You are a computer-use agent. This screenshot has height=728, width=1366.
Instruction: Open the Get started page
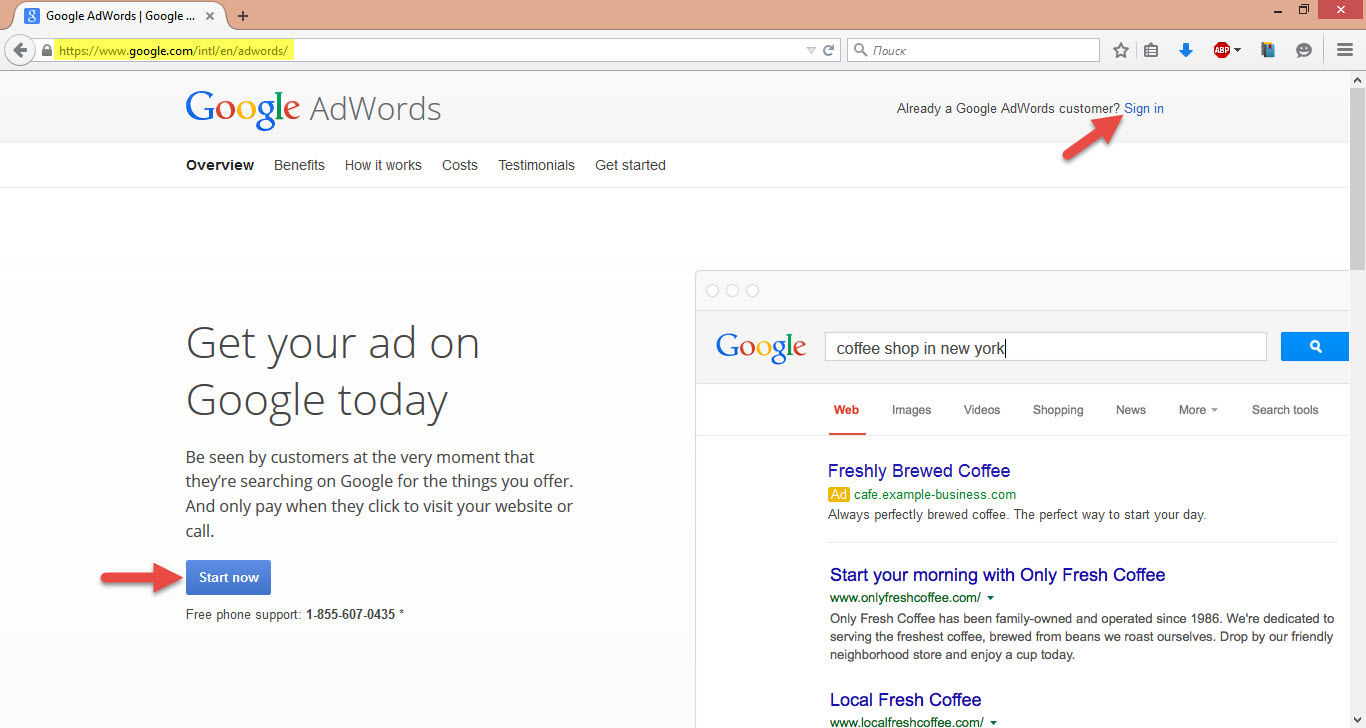point(630,165)
